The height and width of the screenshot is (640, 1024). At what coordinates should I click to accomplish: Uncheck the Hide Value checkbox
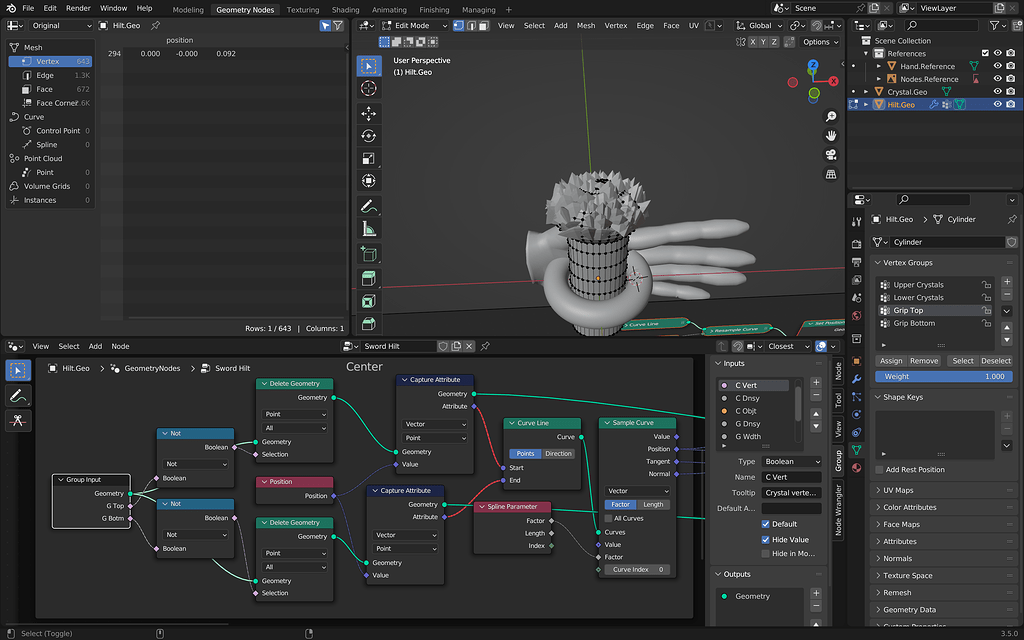click(765, 539)
